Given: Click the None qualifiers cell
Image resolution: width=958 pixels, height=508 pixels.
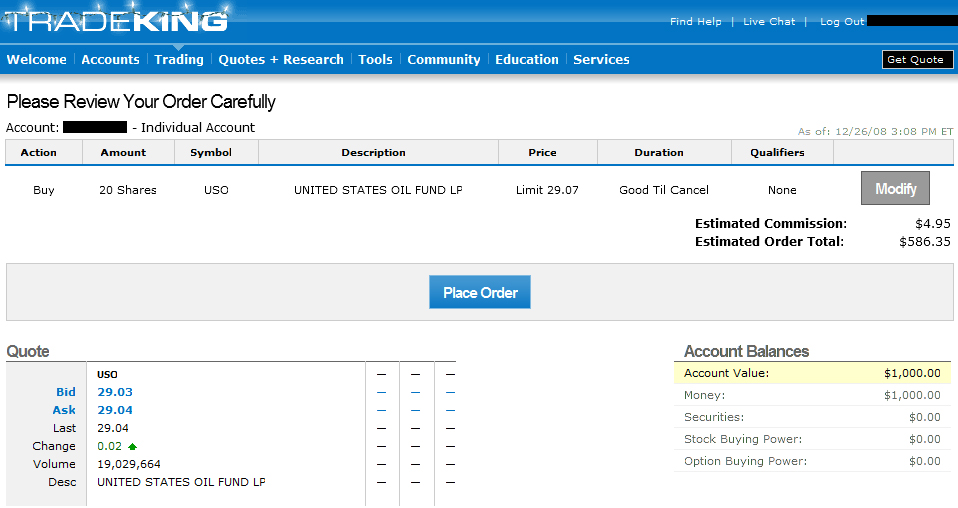Looking at the screenshot, I should (782, 190).
